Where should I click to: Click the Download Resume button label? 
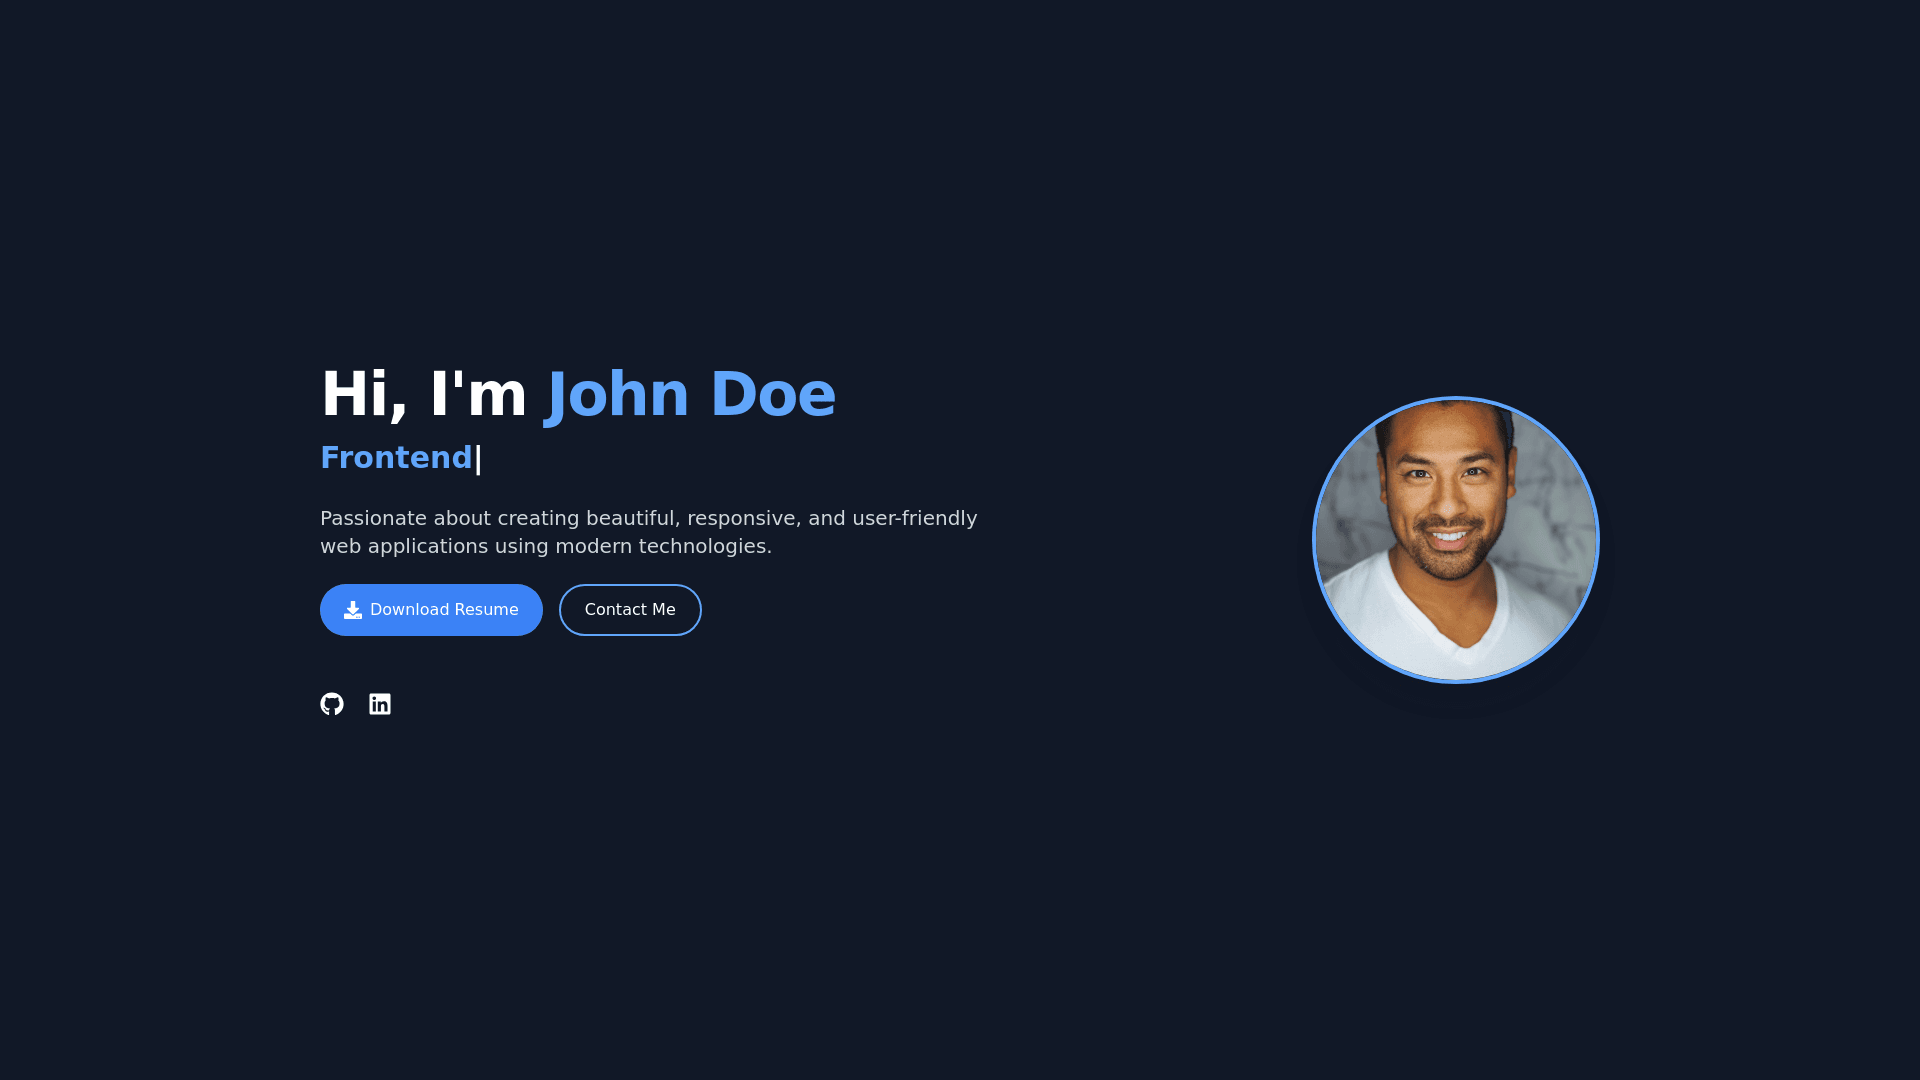(x=444, y=610)
